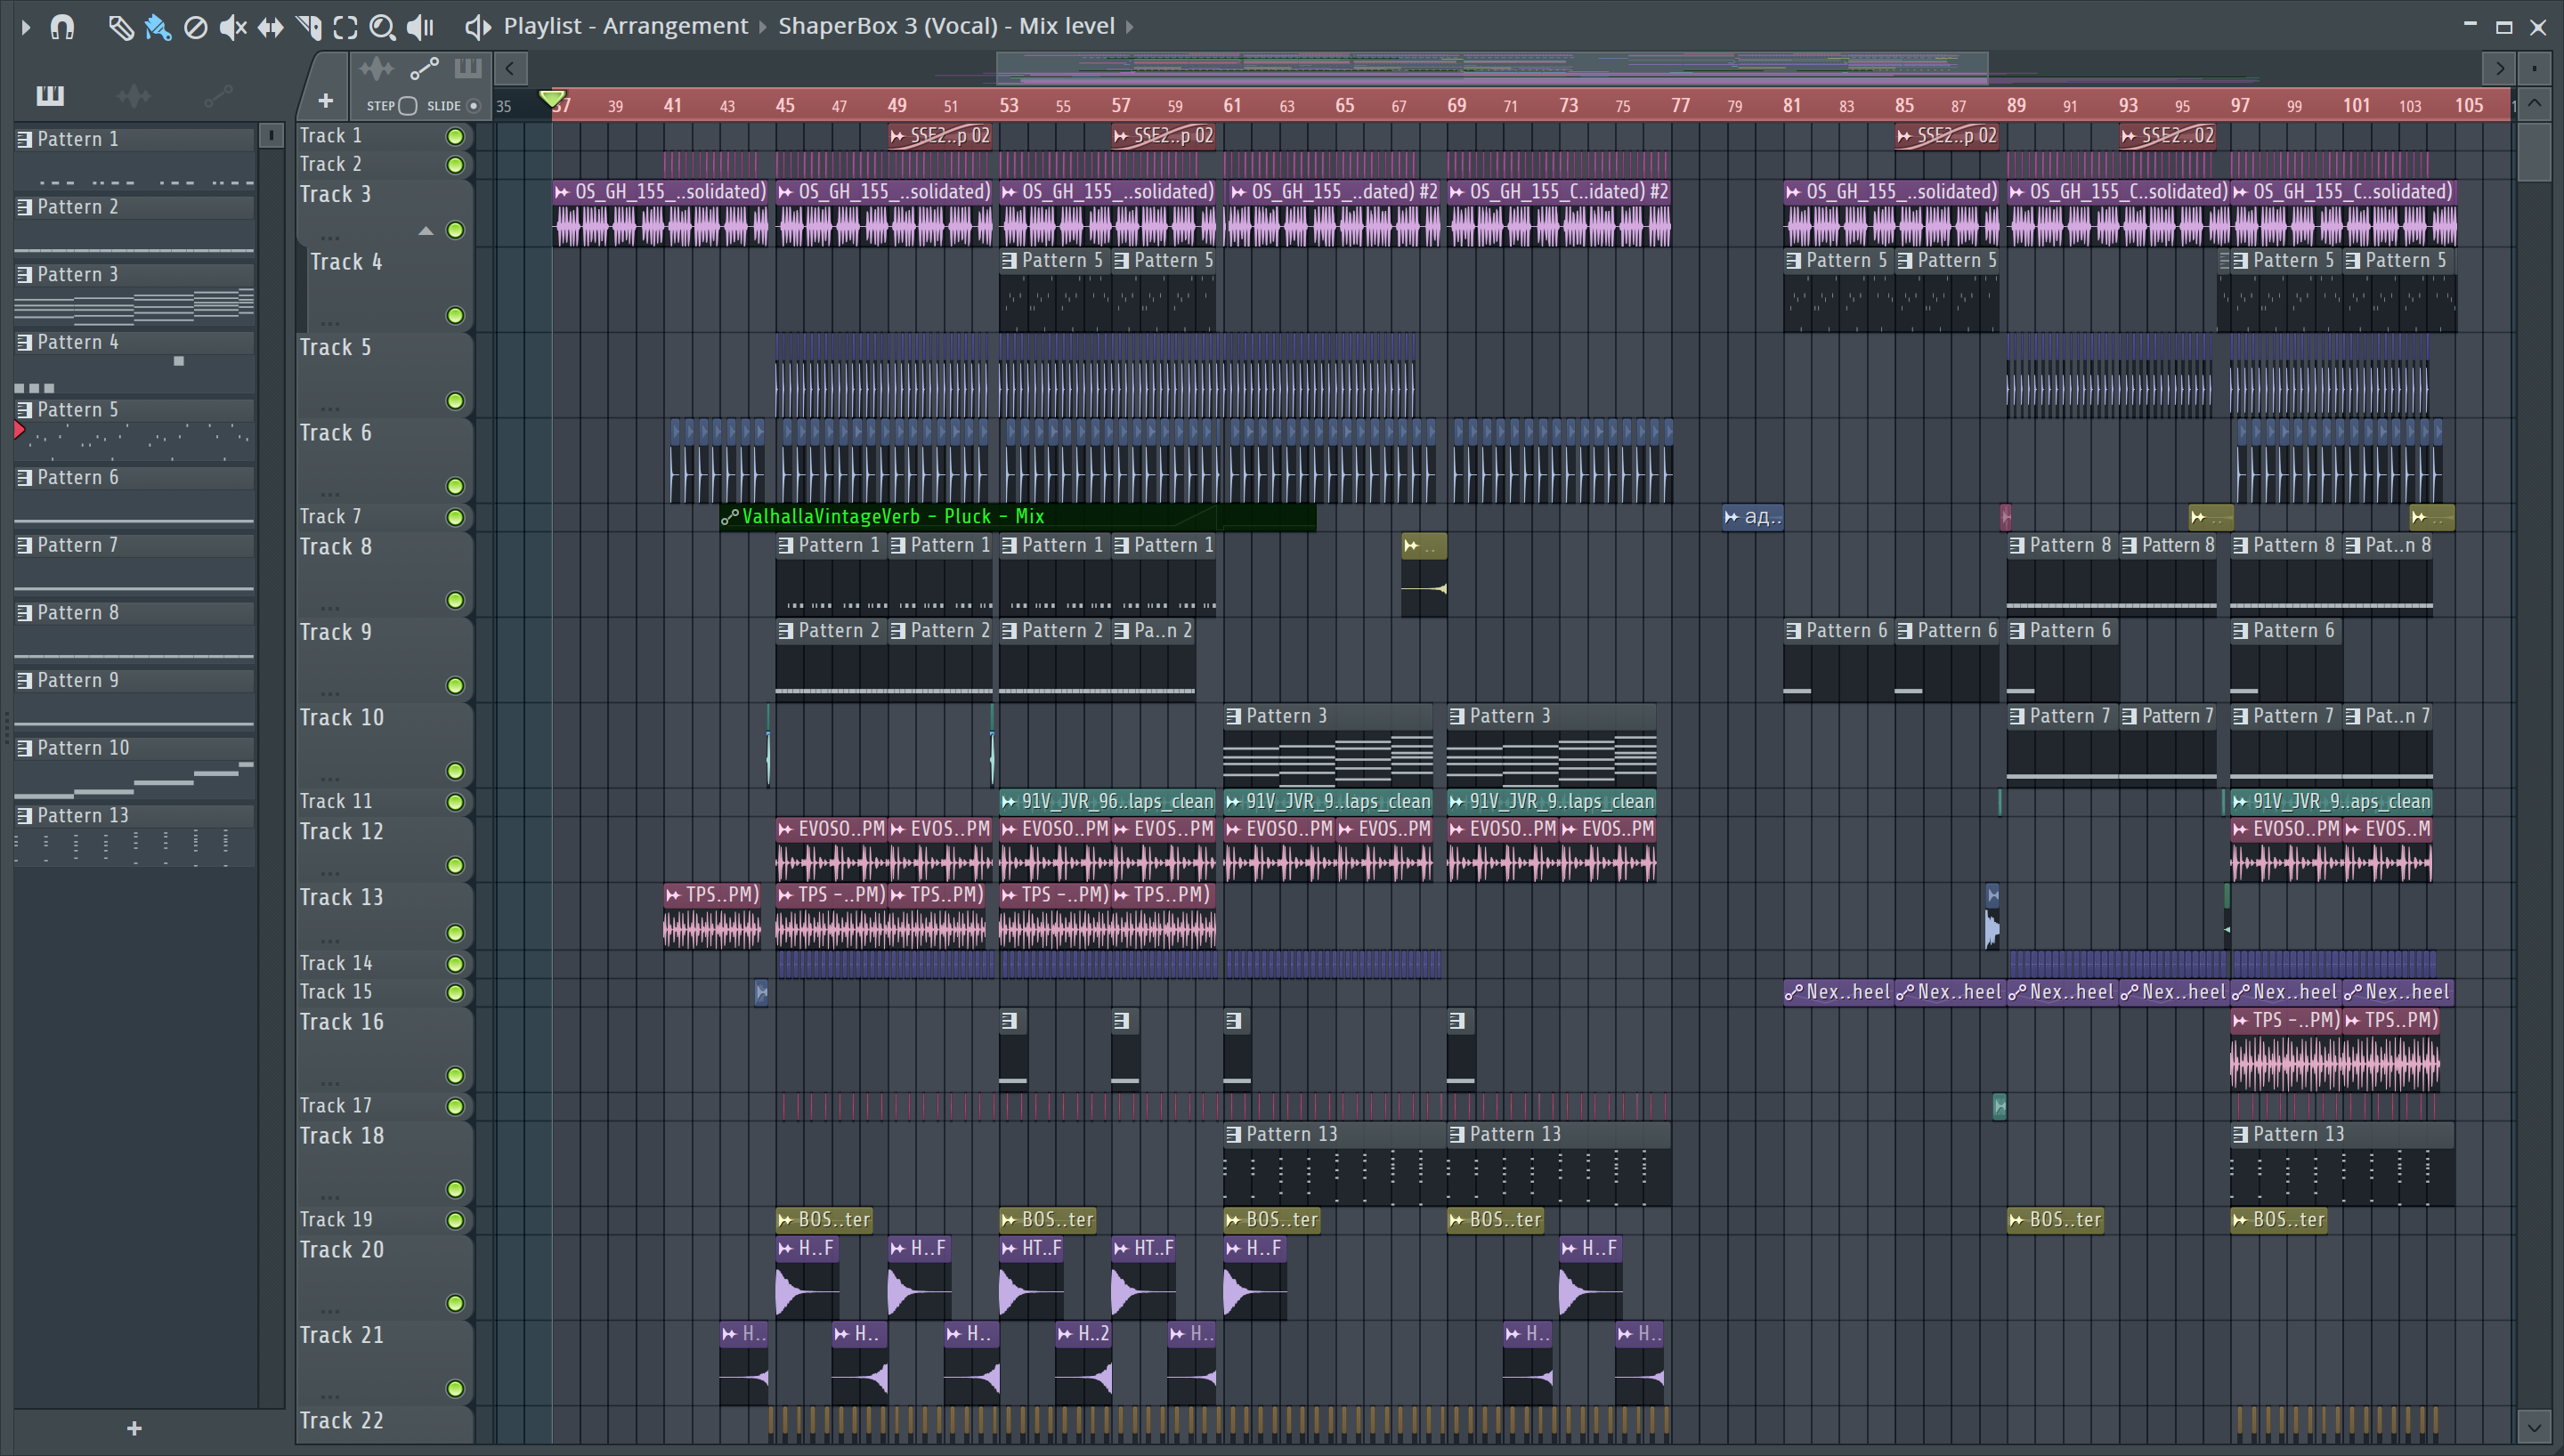This screenshot has height=1456, width=2564.
Task: Open the playlist options menu arrow
Action: pyautogui.click(x=26, y=27)
